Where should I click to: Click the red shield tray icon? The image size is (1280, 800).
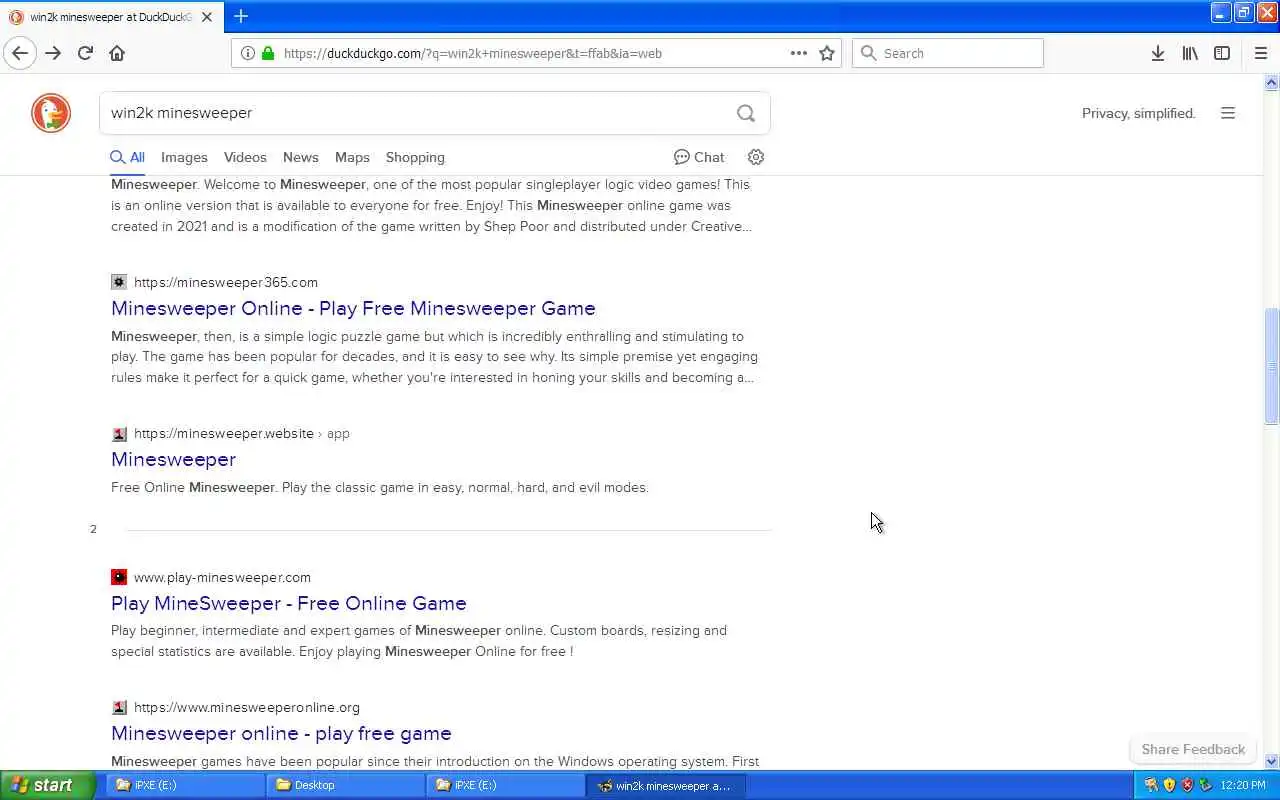(1187, 785)
